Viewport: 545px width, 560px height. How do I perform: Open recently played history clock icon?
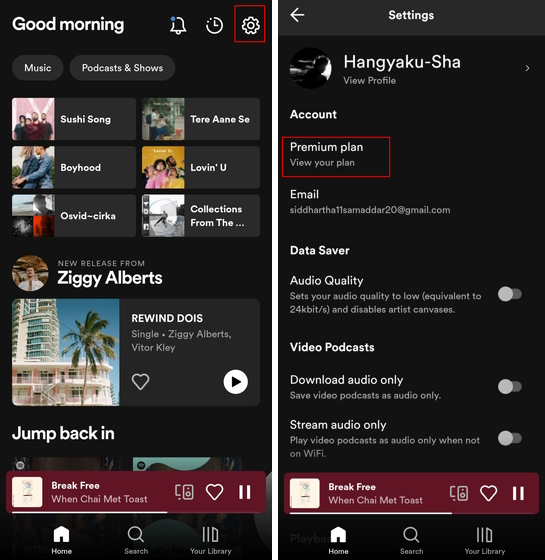[214, 25]
